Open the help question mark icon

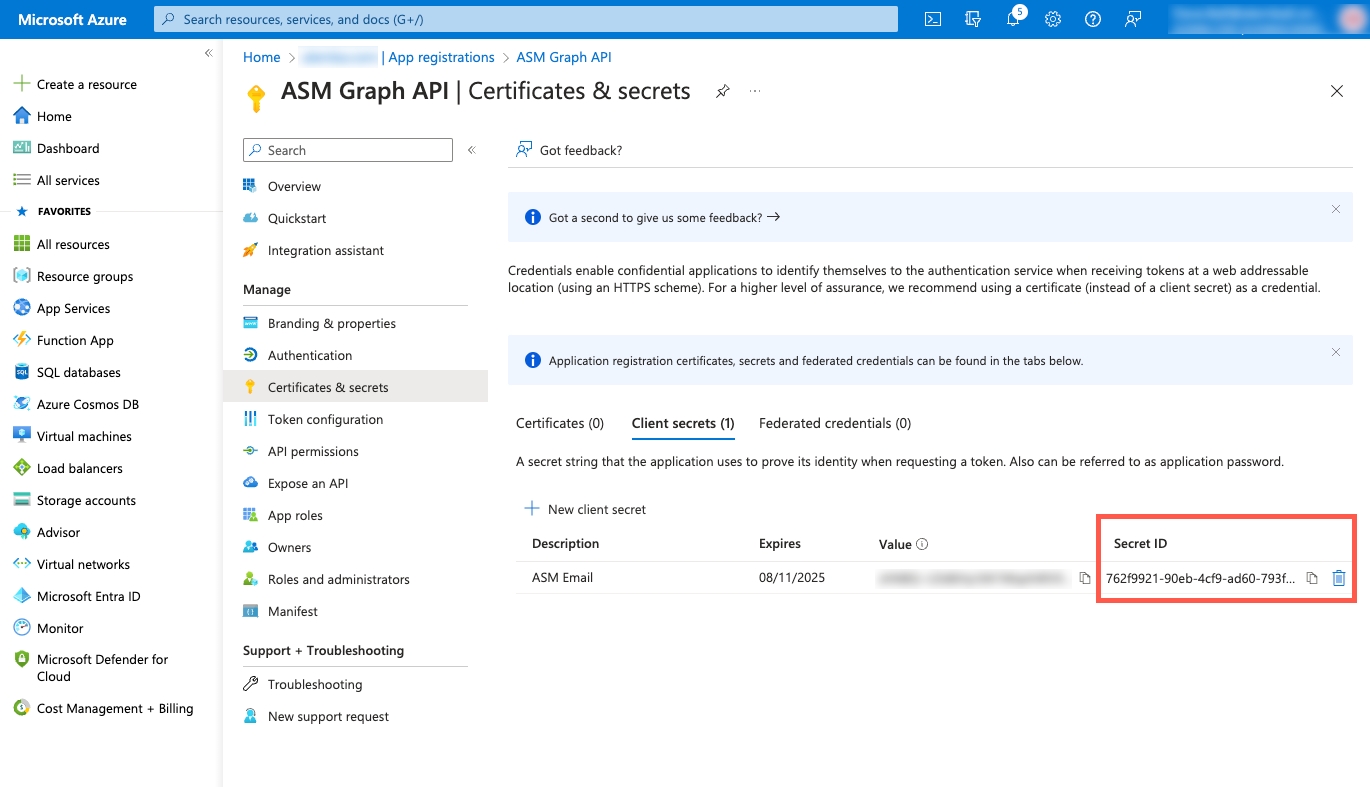coord(1093,19)
